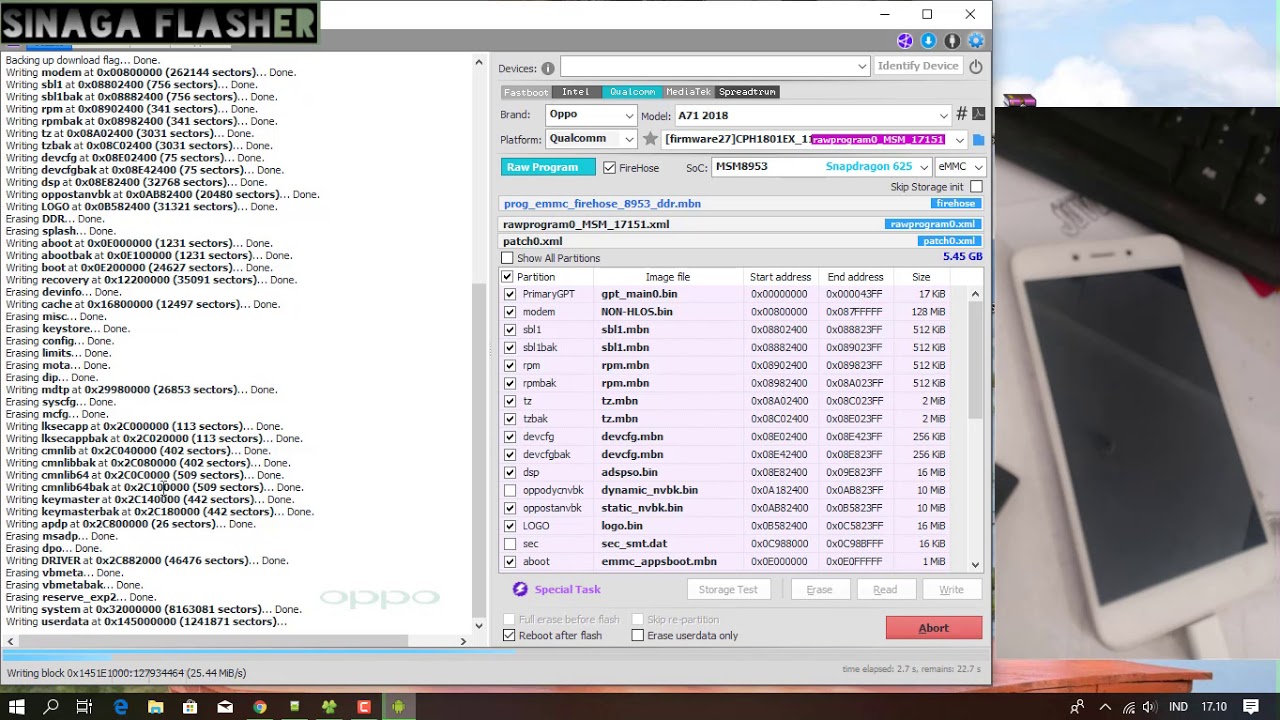Viewport: 1280px width, 720px height.
Task: Toggle the FireHose checkbox
Action: point(609,168)
